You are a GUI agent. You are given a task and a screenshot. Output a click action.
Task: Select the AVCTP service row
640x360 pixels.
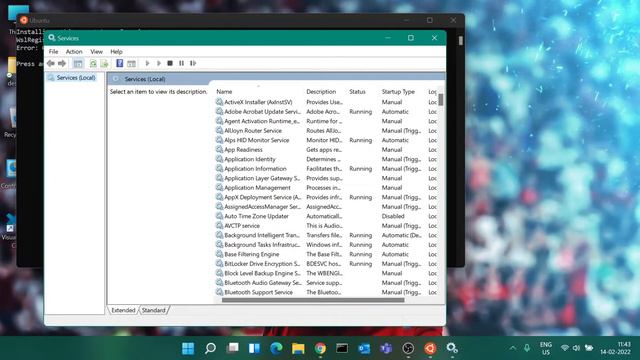327,226
